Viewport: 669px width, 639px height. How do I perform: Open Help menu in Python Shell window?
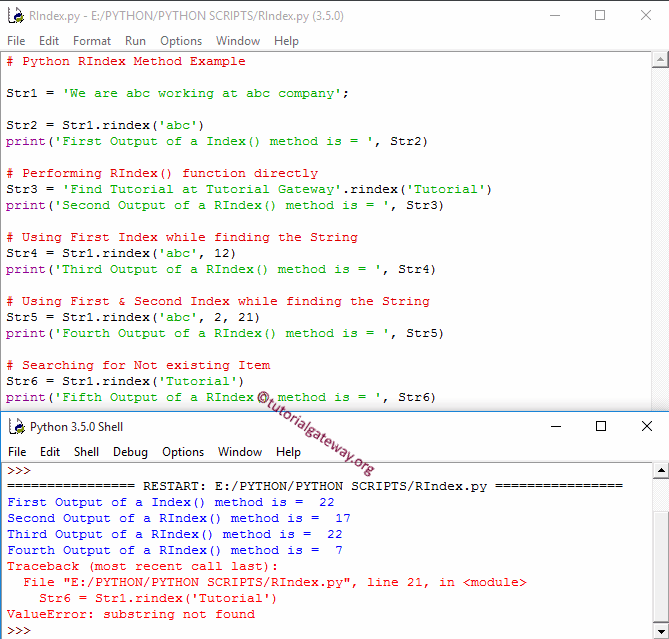pos(288,452)
